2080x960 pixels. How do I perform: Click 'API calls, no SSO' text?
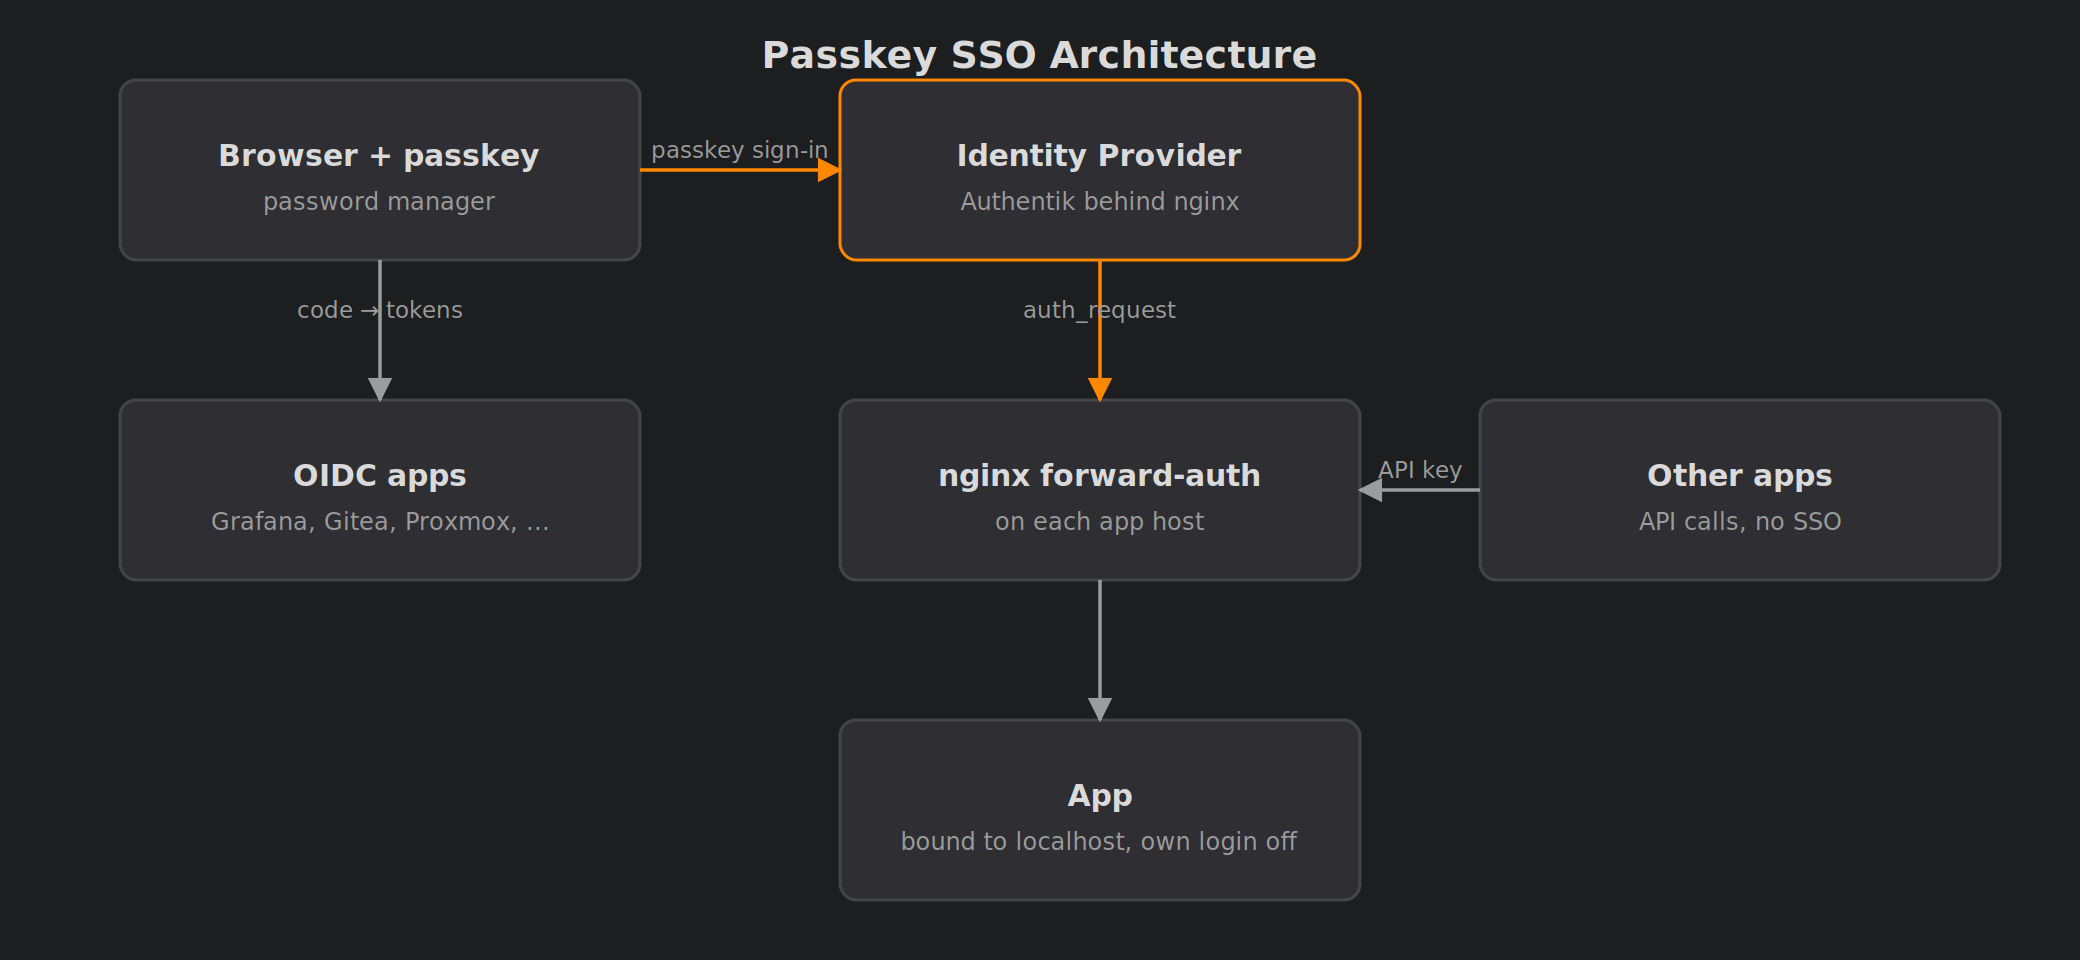tap(1740, 522)
